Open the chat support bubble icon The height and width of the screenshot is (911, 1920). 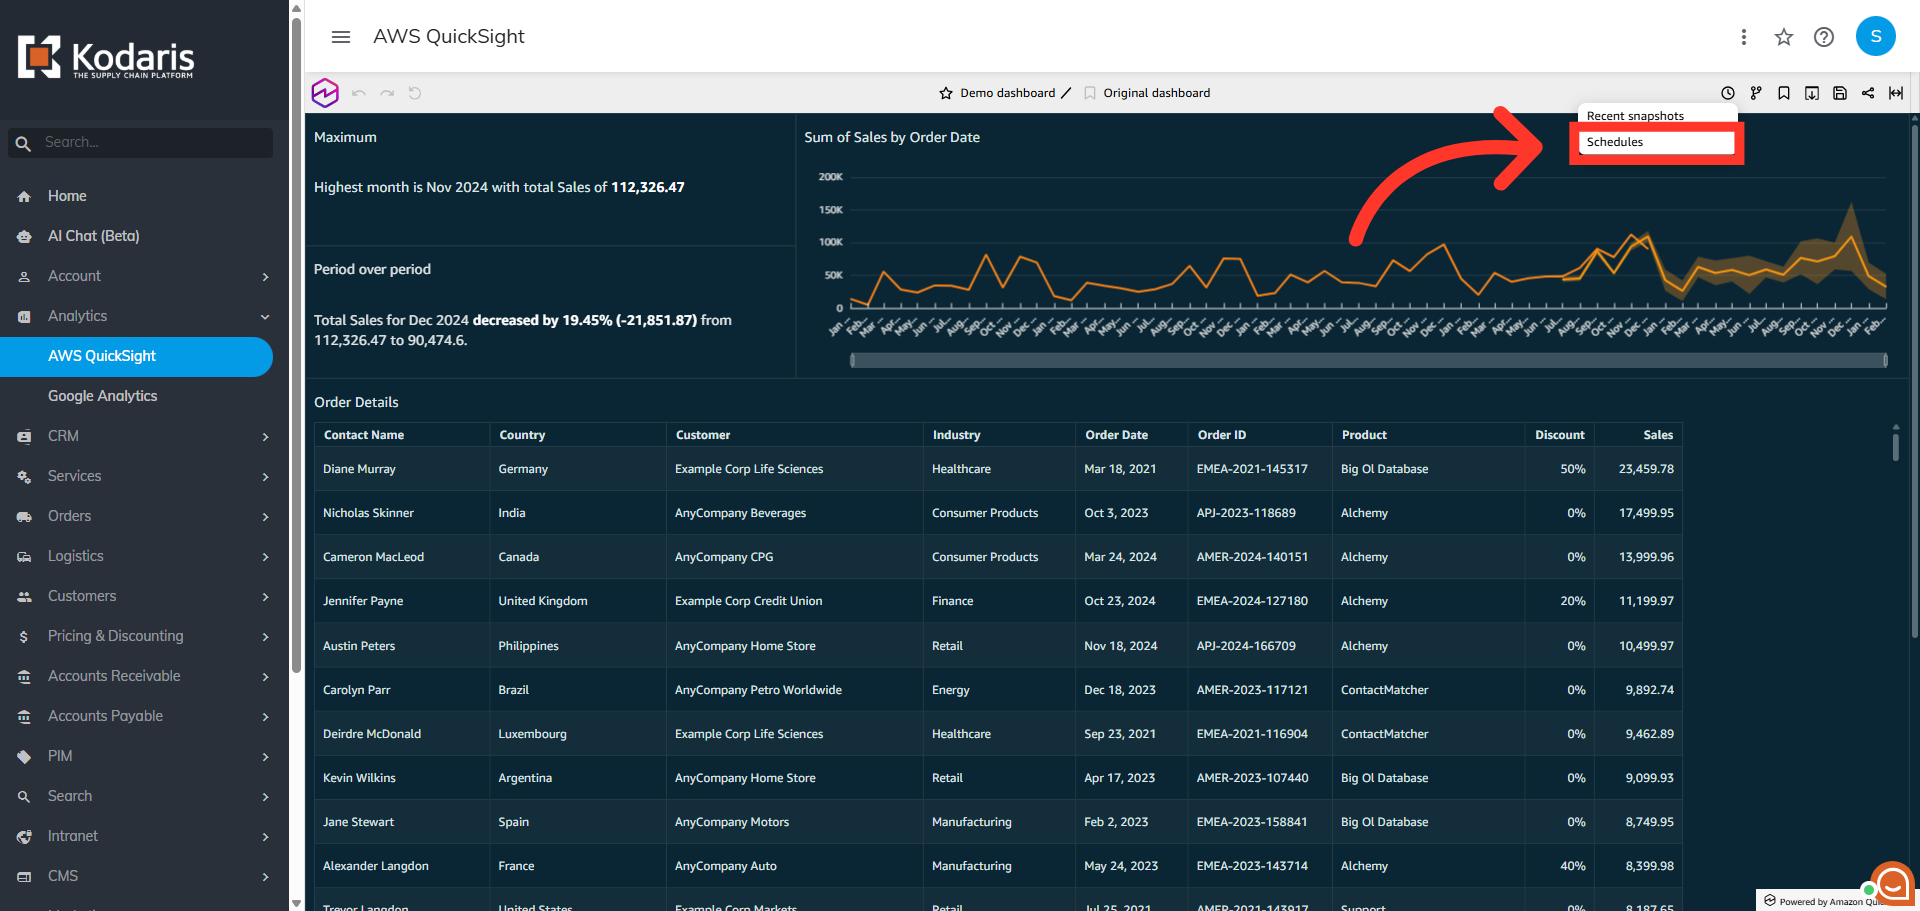(1892, 884)
